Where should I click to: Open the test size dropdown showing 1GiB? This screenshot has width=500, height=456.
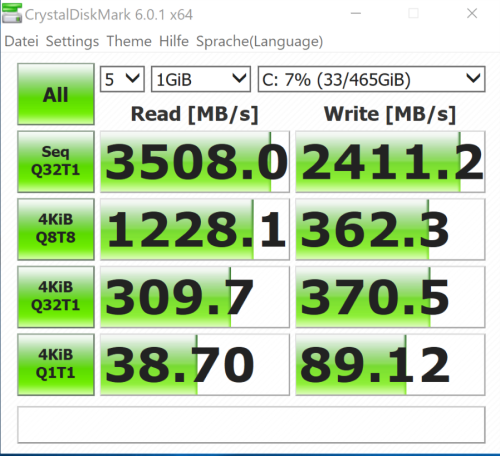pos(201,79)
